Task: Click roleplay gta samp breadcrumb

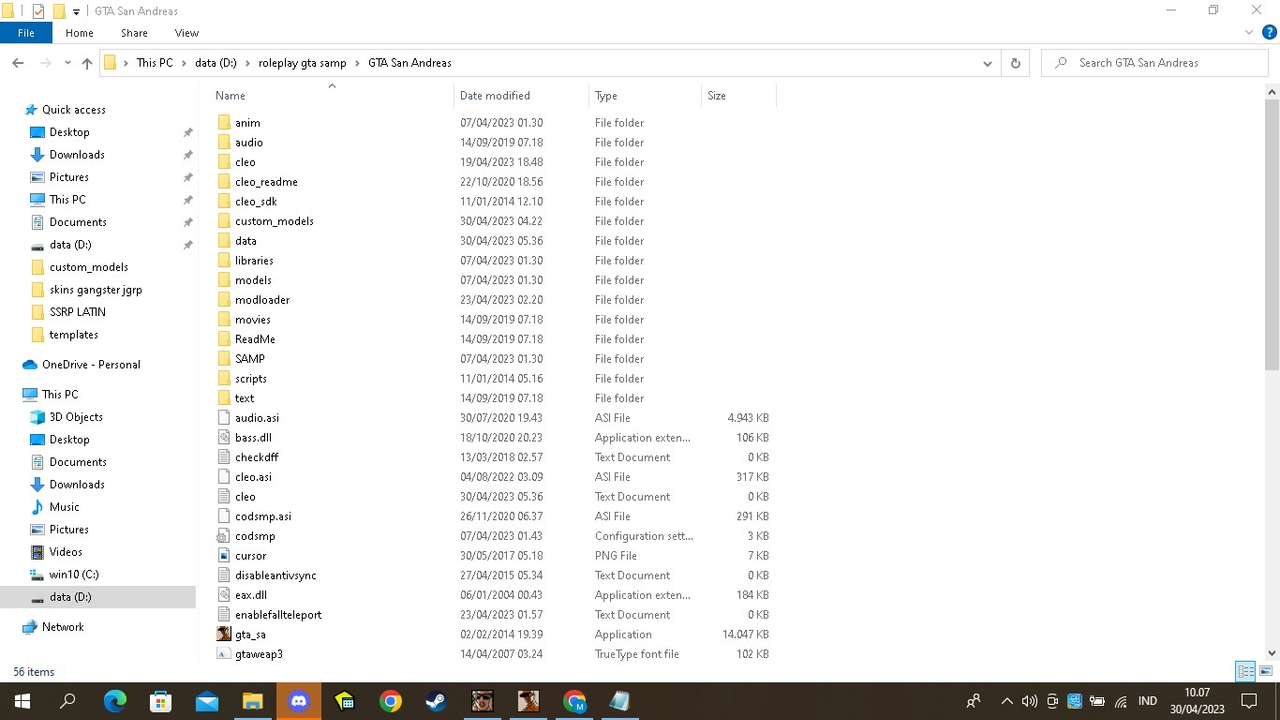Action: tap(302, 63)
